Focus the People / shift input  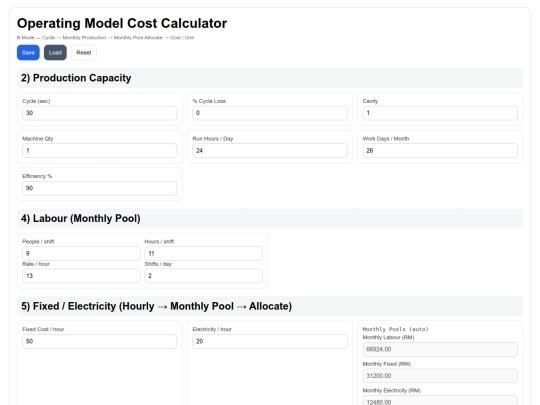click(81, 253)
